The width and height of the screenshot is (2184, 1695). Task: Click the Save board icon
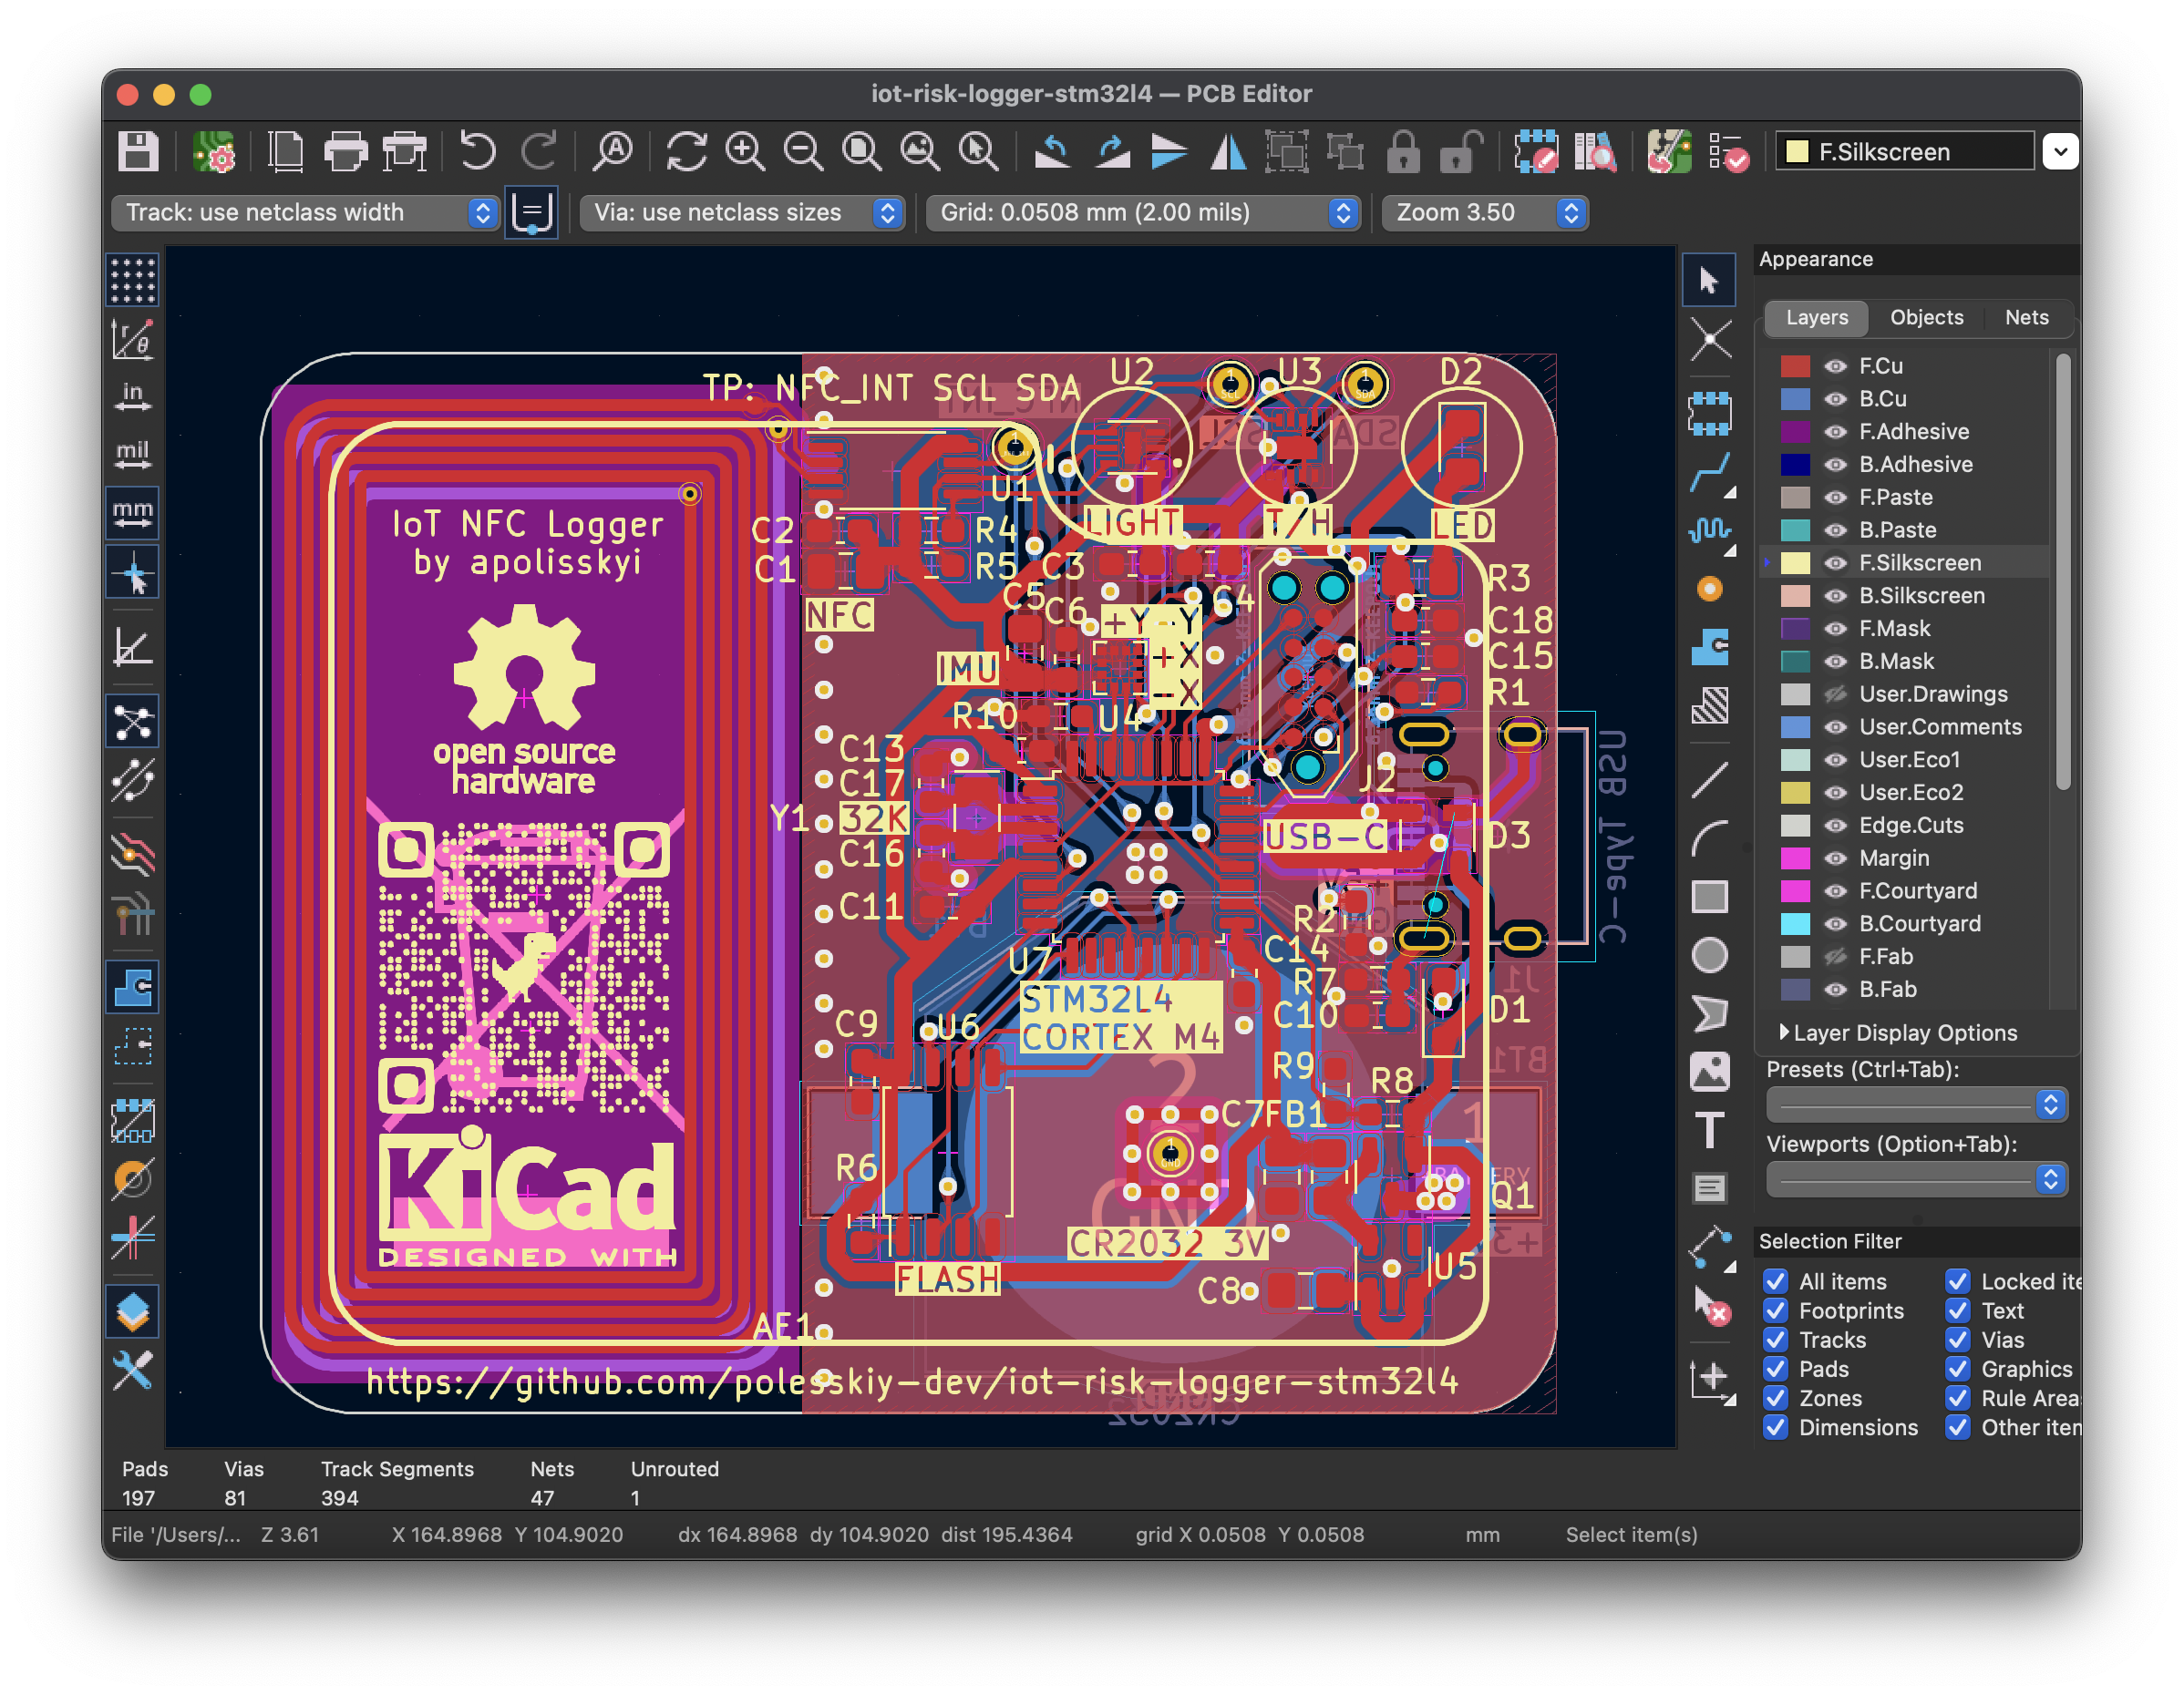(x=138, y=152)
